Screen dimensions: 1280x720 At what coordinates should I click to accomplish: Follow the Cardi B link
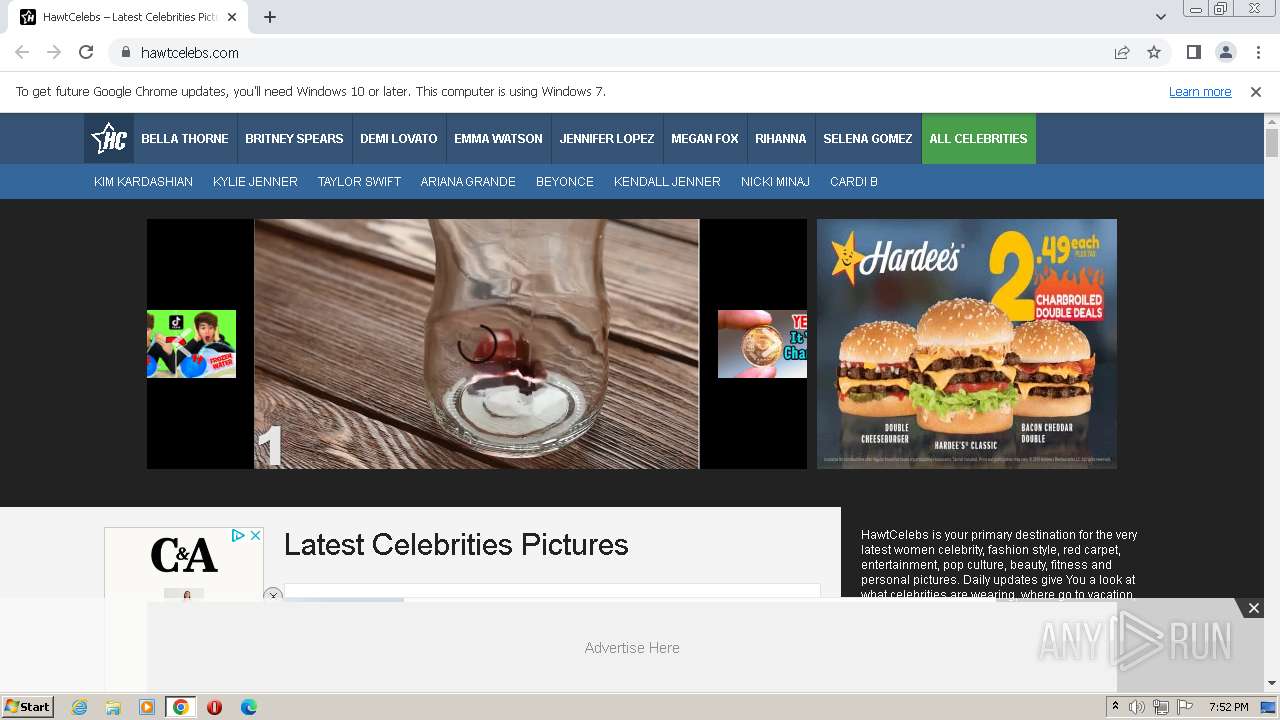tap(854, 182)
